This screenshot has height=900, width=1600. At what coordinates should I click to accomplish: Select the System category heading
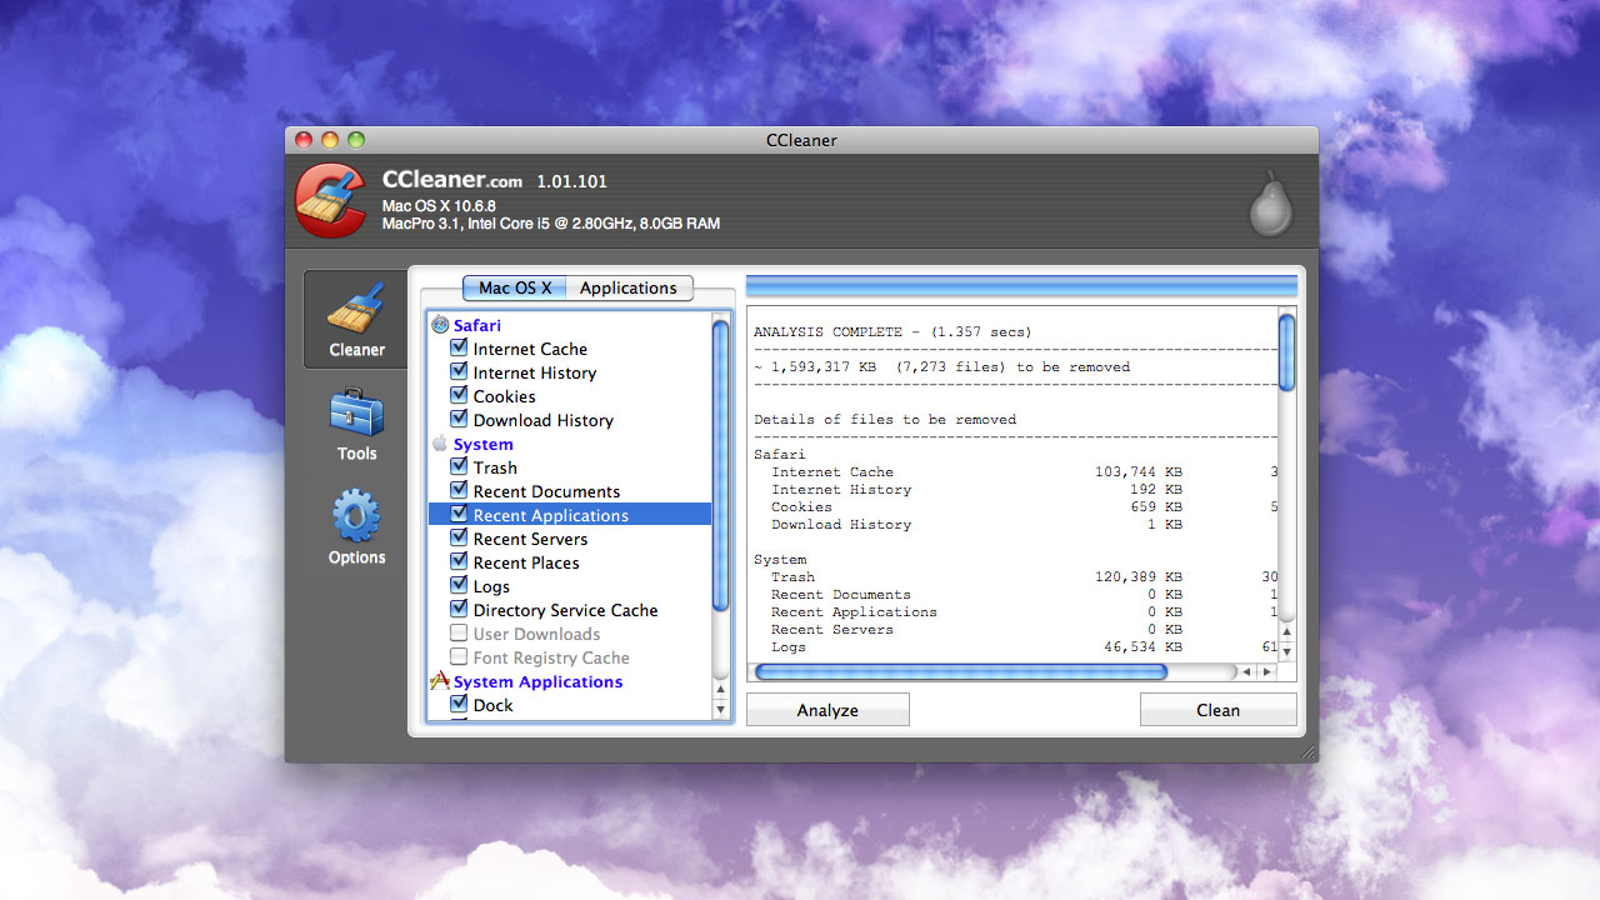pyautogui.click(x=483, y=444)
